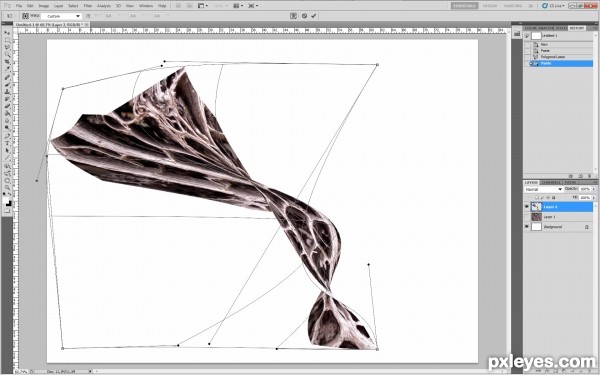Open the Custom warp style dropdown

[x=61, y=16]
